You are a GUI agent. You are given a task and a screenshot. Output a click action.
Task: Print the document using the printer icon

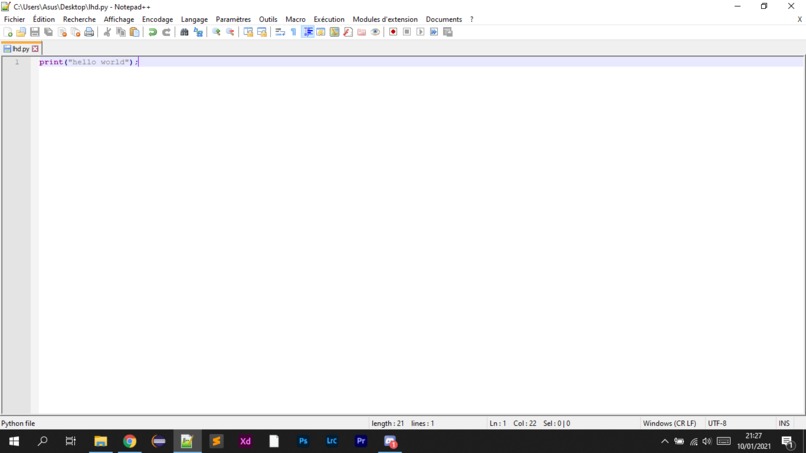click(89, 32)
